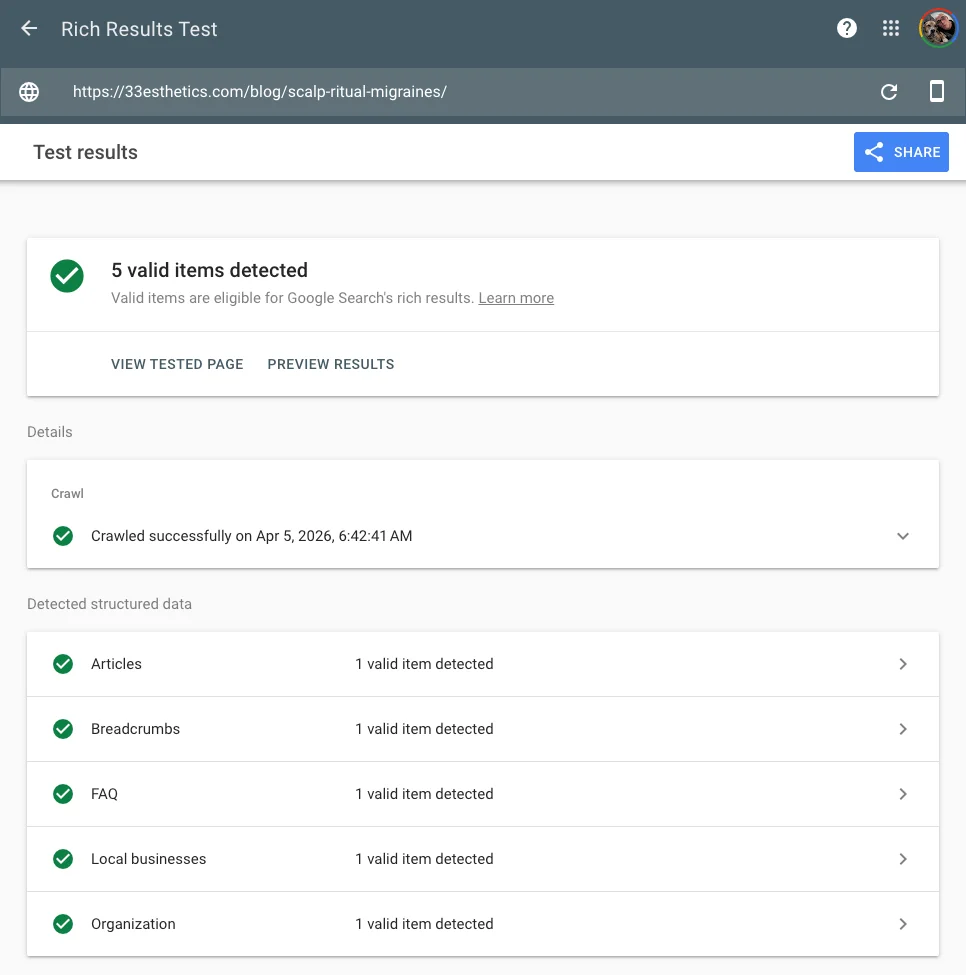966x975 pixels.
Task: Open the Google apps grid
Action: 891,28
